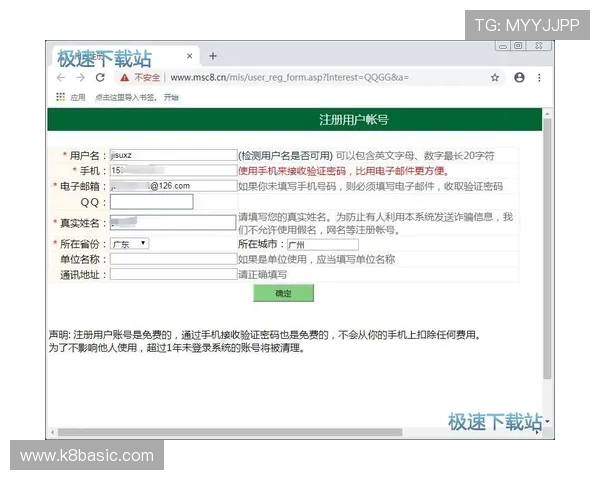Go forward with browser forward arrow
Image resolution: width=600 pixels, height=480 pixels.
(x=80, y=78)
